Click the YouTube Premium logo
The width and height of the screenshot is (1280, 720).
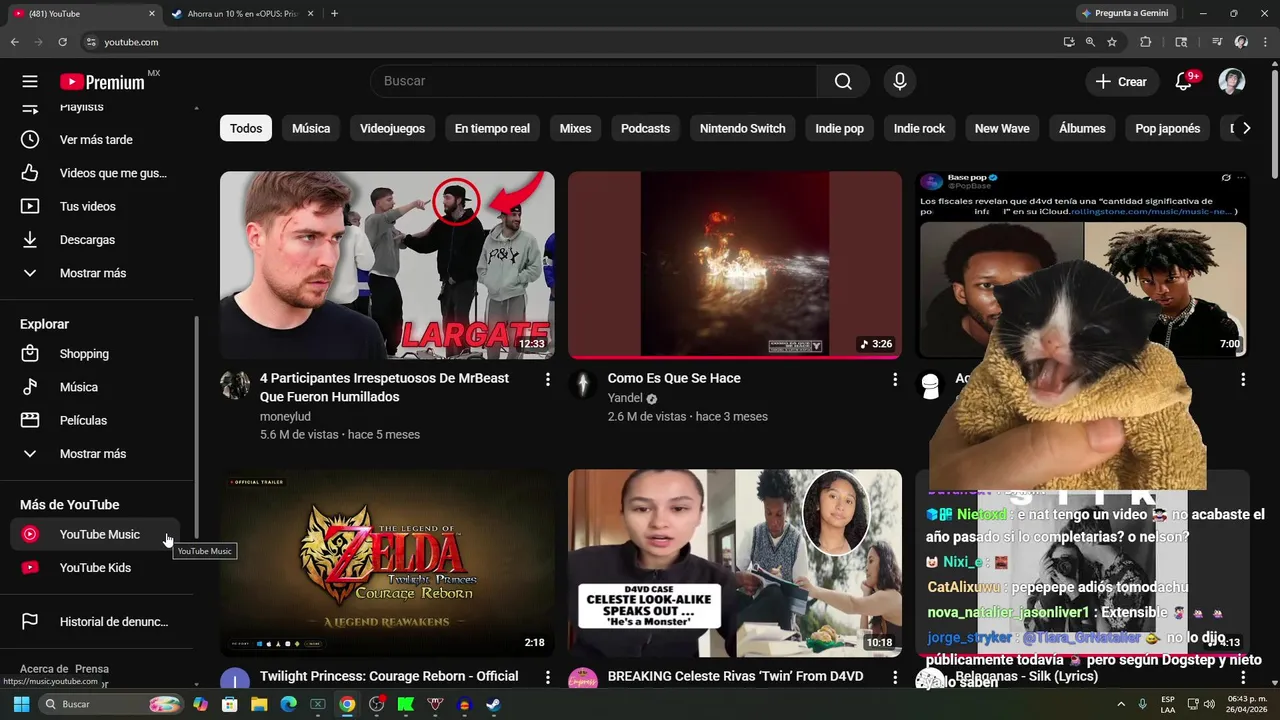tap(102, 82)
